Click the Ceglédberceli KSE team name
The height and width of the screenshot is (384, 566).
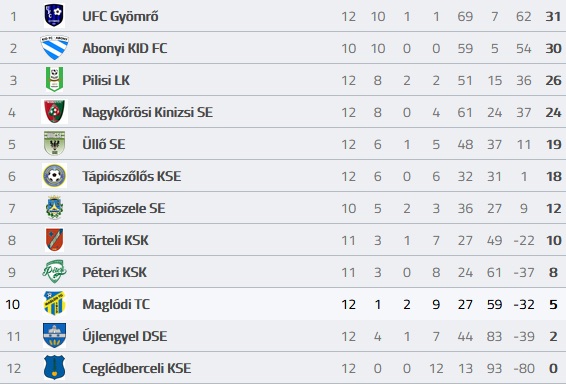click(136, 368)
